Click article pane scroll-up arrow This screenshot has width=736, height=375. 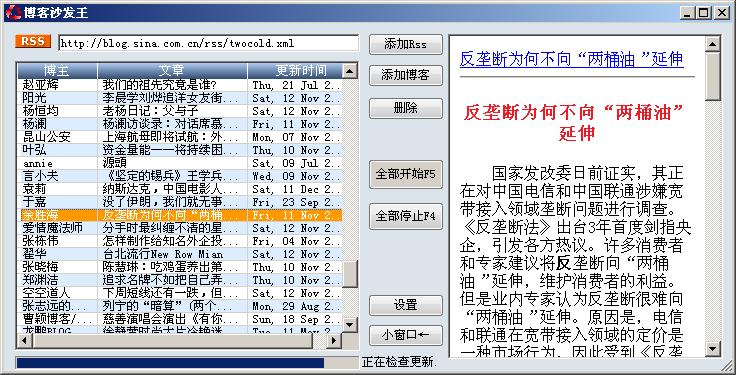[x=713, y=45]
